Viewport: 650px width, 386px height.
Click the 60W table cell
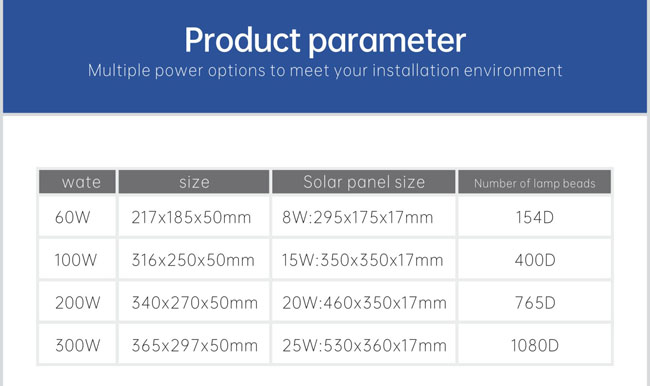[77, 216]
